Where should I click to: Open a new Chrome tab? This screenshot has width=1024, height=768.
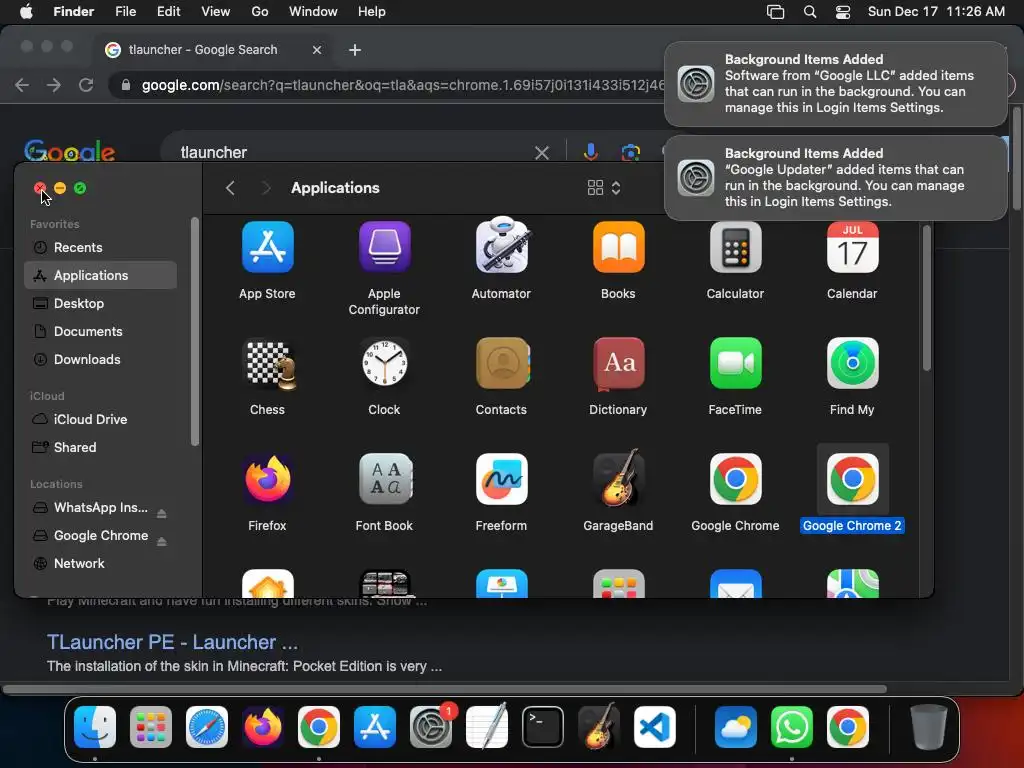click(355, 50)
